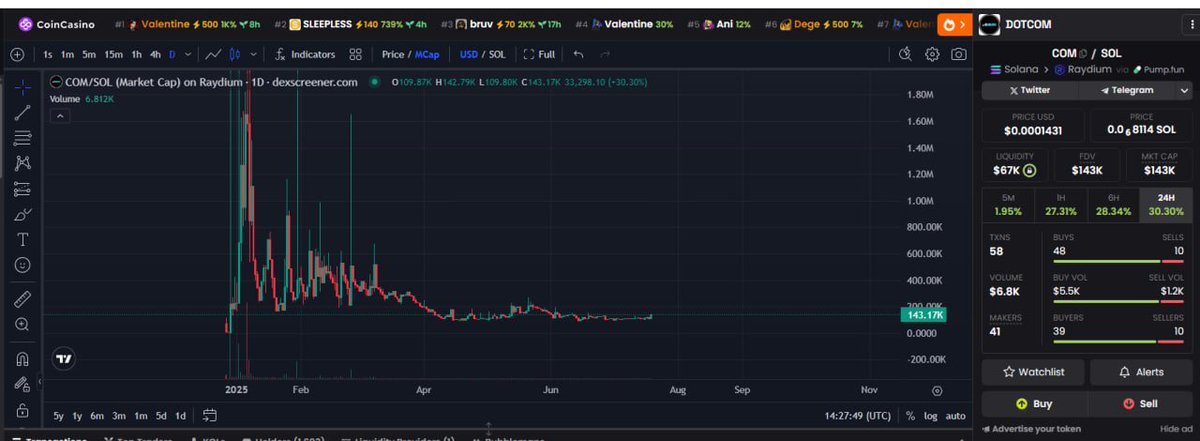Toggle Full screen chart mode
The width and height of the screenshot is (1200, 441).
539,54
